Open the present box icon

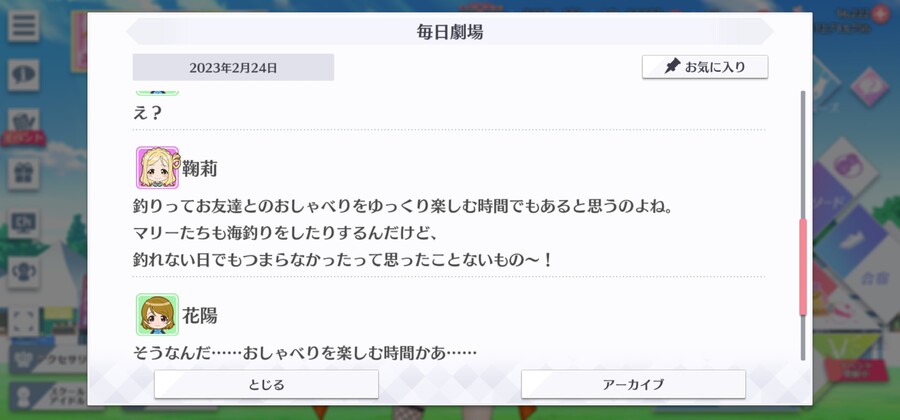(x=24, y=174)
